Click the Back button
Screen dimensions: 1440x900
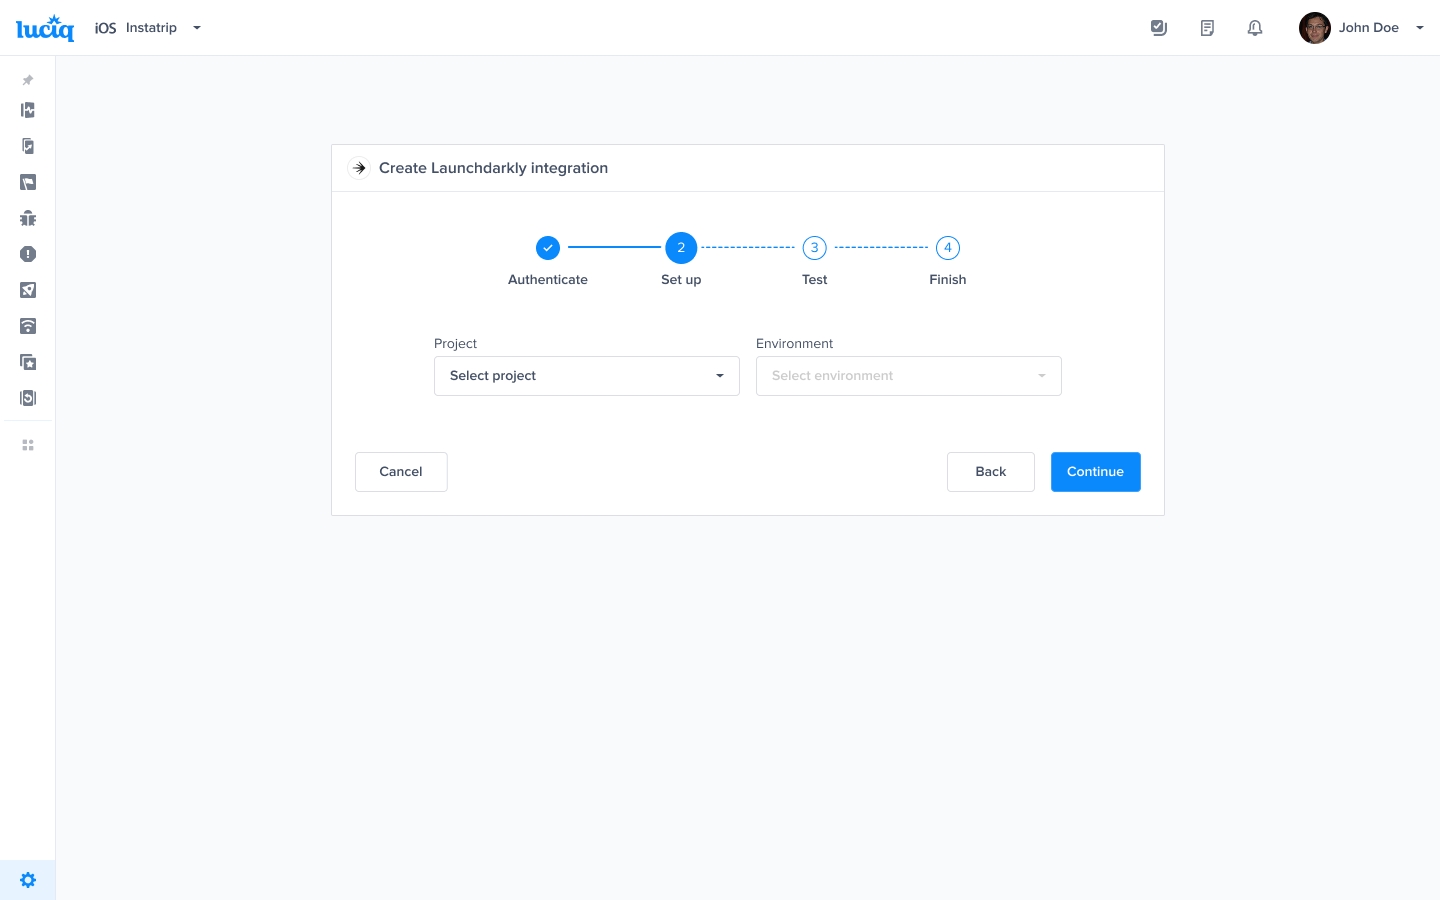990,472
